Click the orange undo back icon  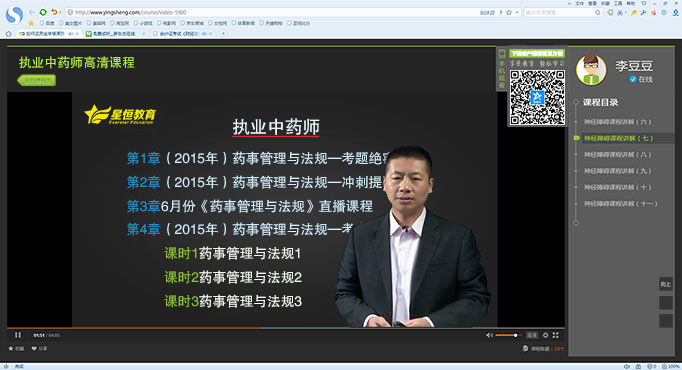tap(54, 12)
